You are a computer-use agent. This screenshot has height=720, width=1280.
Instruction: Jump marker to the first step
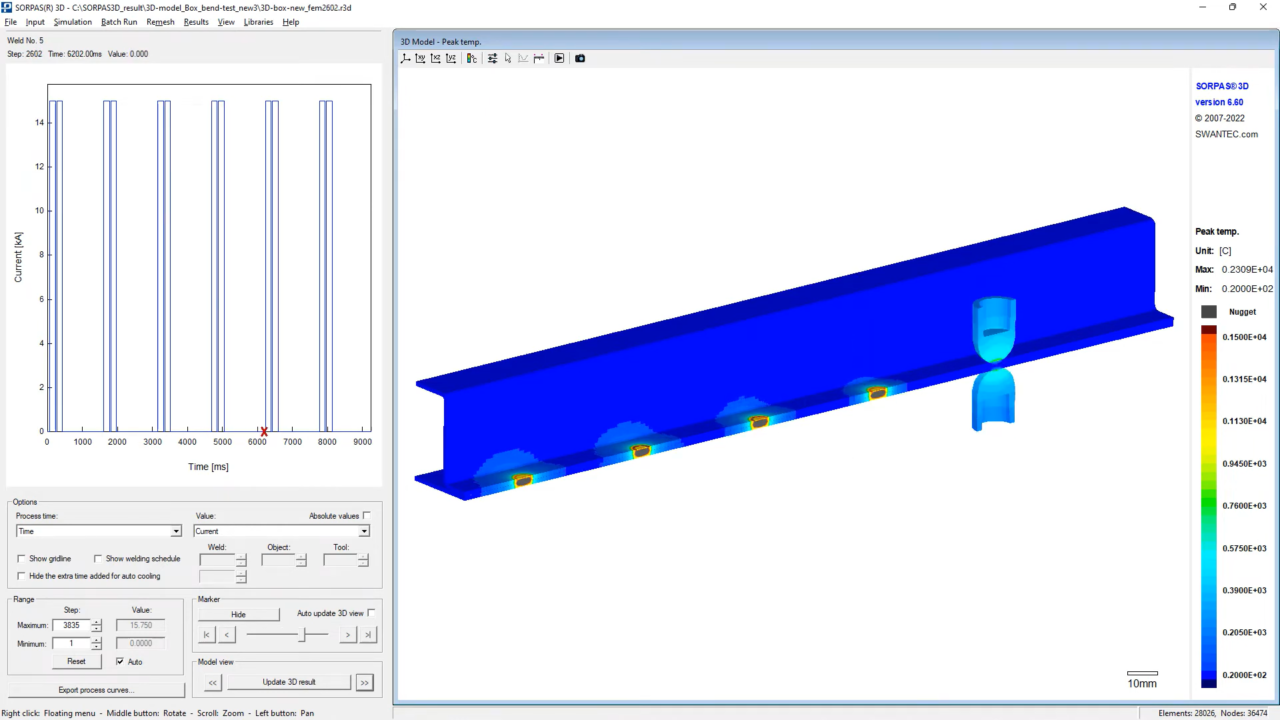(207, 635)
